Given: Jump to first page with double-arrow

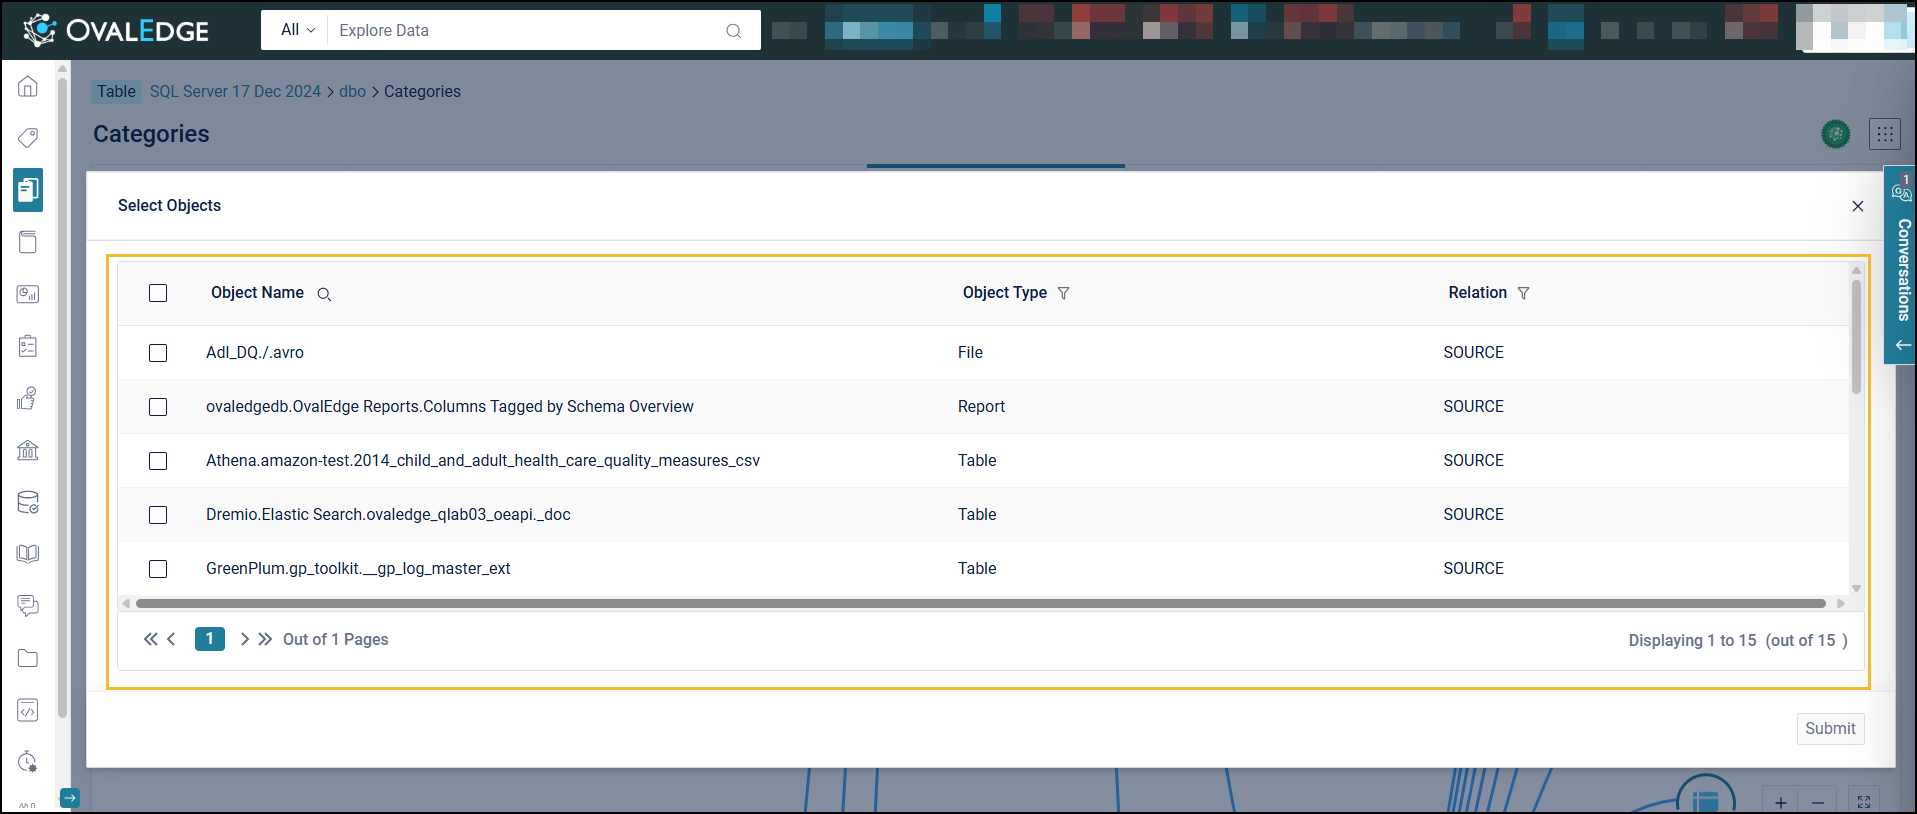Looking at the screenshot, I should (150, 639).
